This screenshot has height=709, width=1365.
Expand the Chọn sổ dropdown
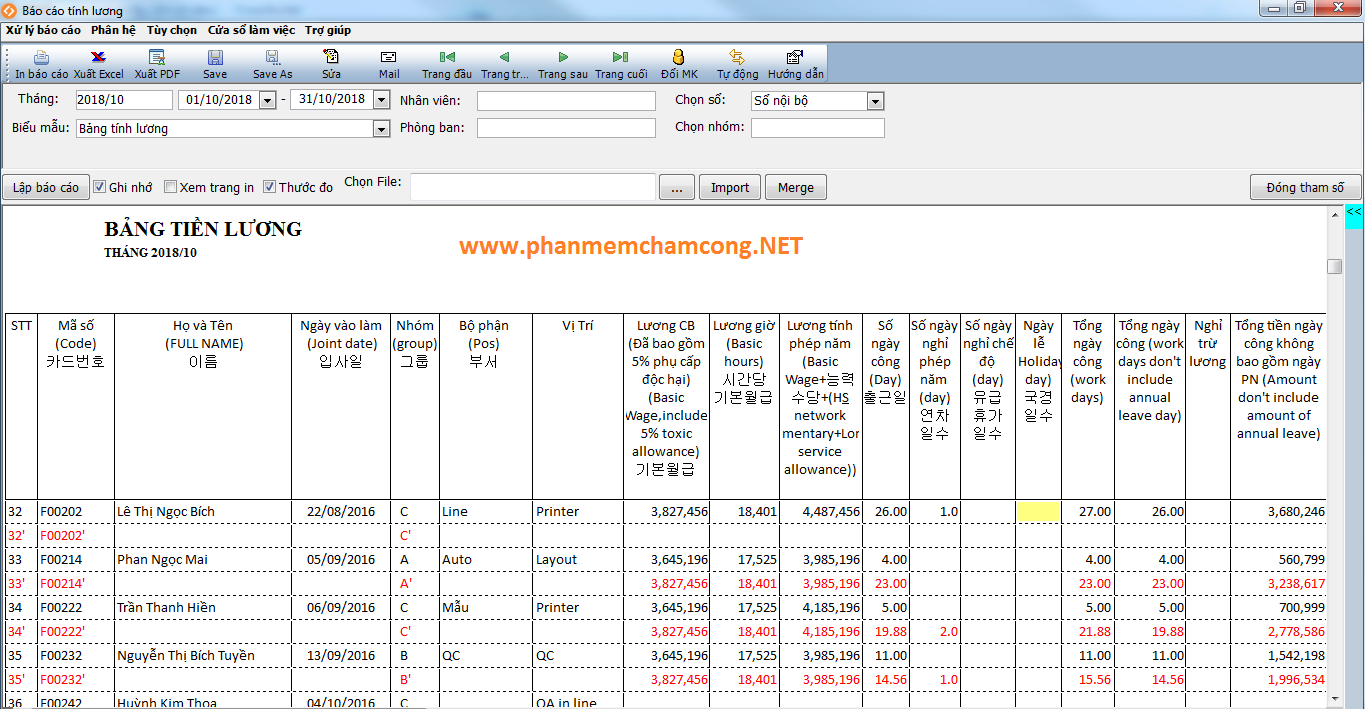tap(876, 101)
